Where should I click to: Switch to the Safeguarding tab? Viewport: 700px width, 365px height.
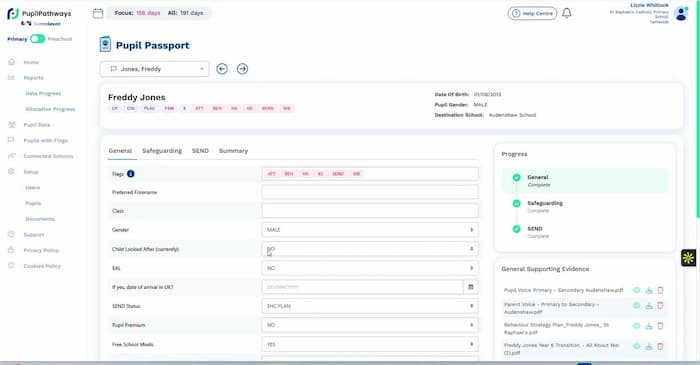tap(162, 151)
